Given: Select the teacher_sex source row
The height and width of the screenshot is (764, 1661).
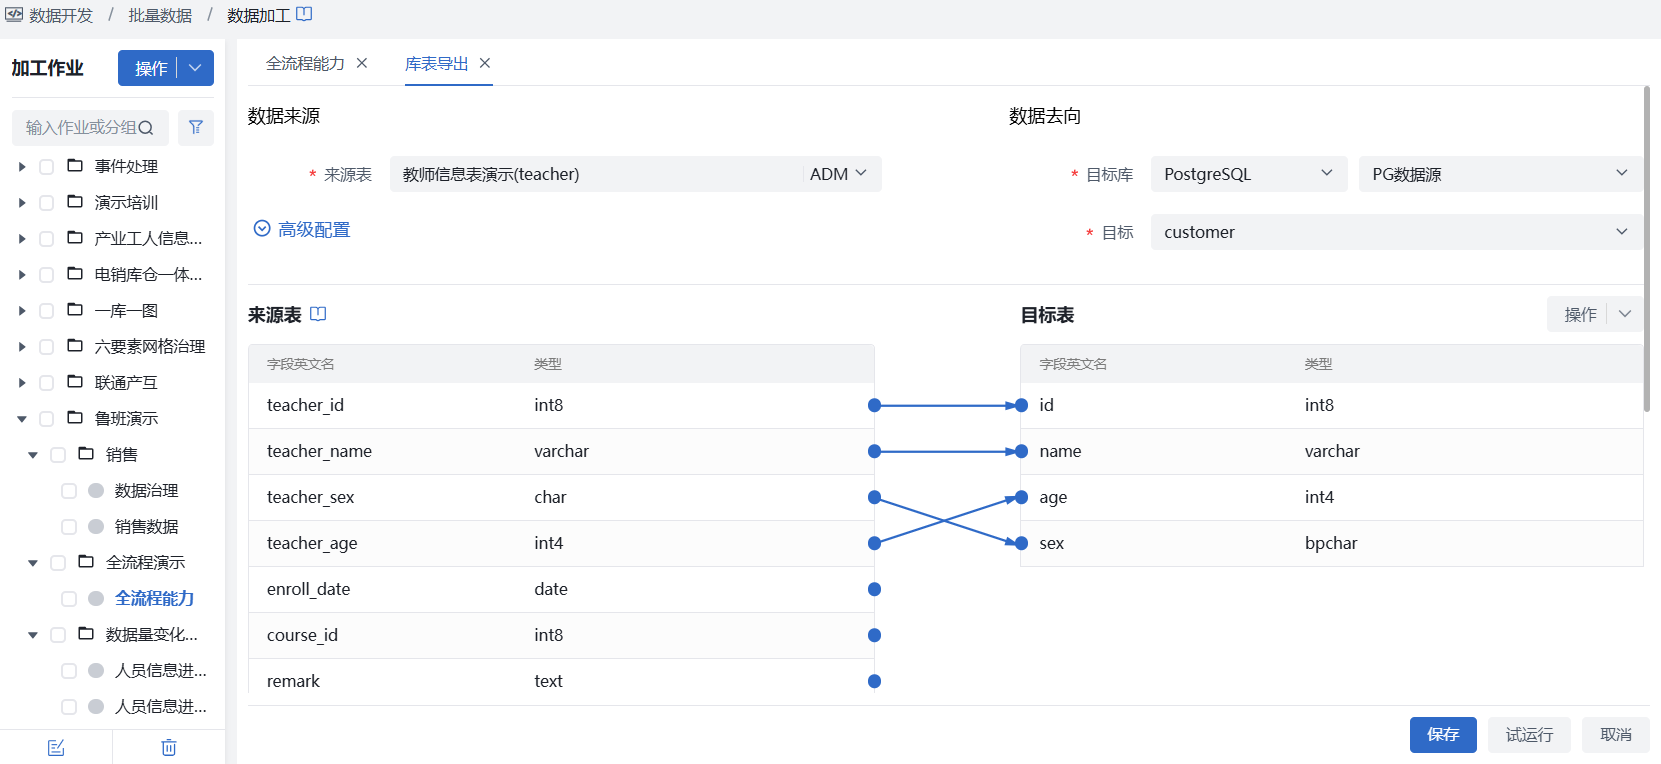Looking at the screenshot, I should coord(561,497).
